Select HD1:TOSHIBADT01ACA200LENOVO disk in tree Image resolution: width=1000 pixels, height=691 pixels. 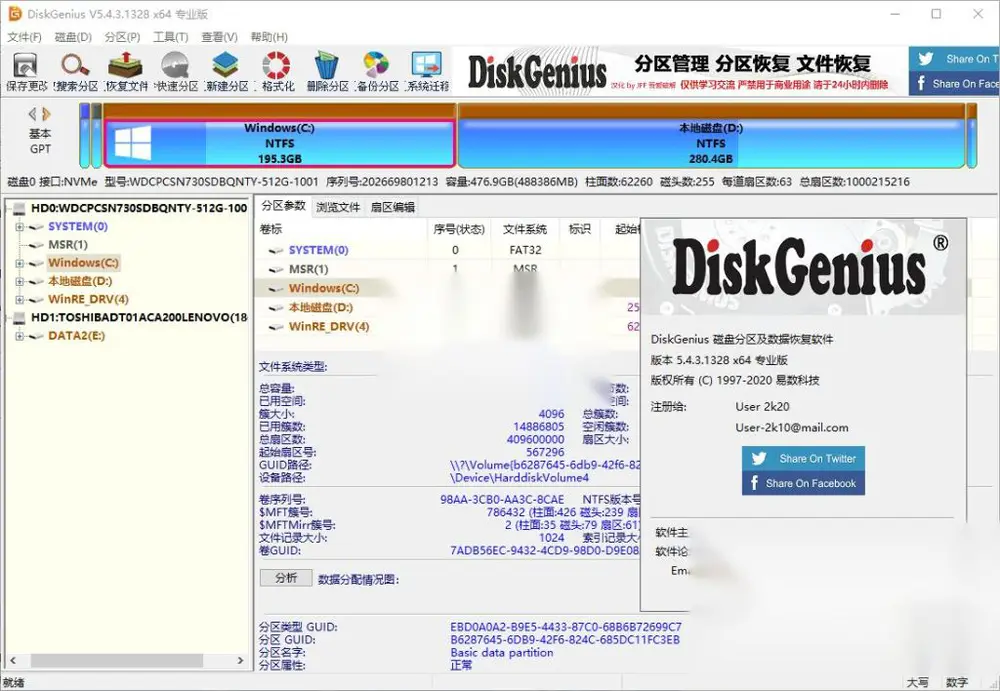coord(139,317)
